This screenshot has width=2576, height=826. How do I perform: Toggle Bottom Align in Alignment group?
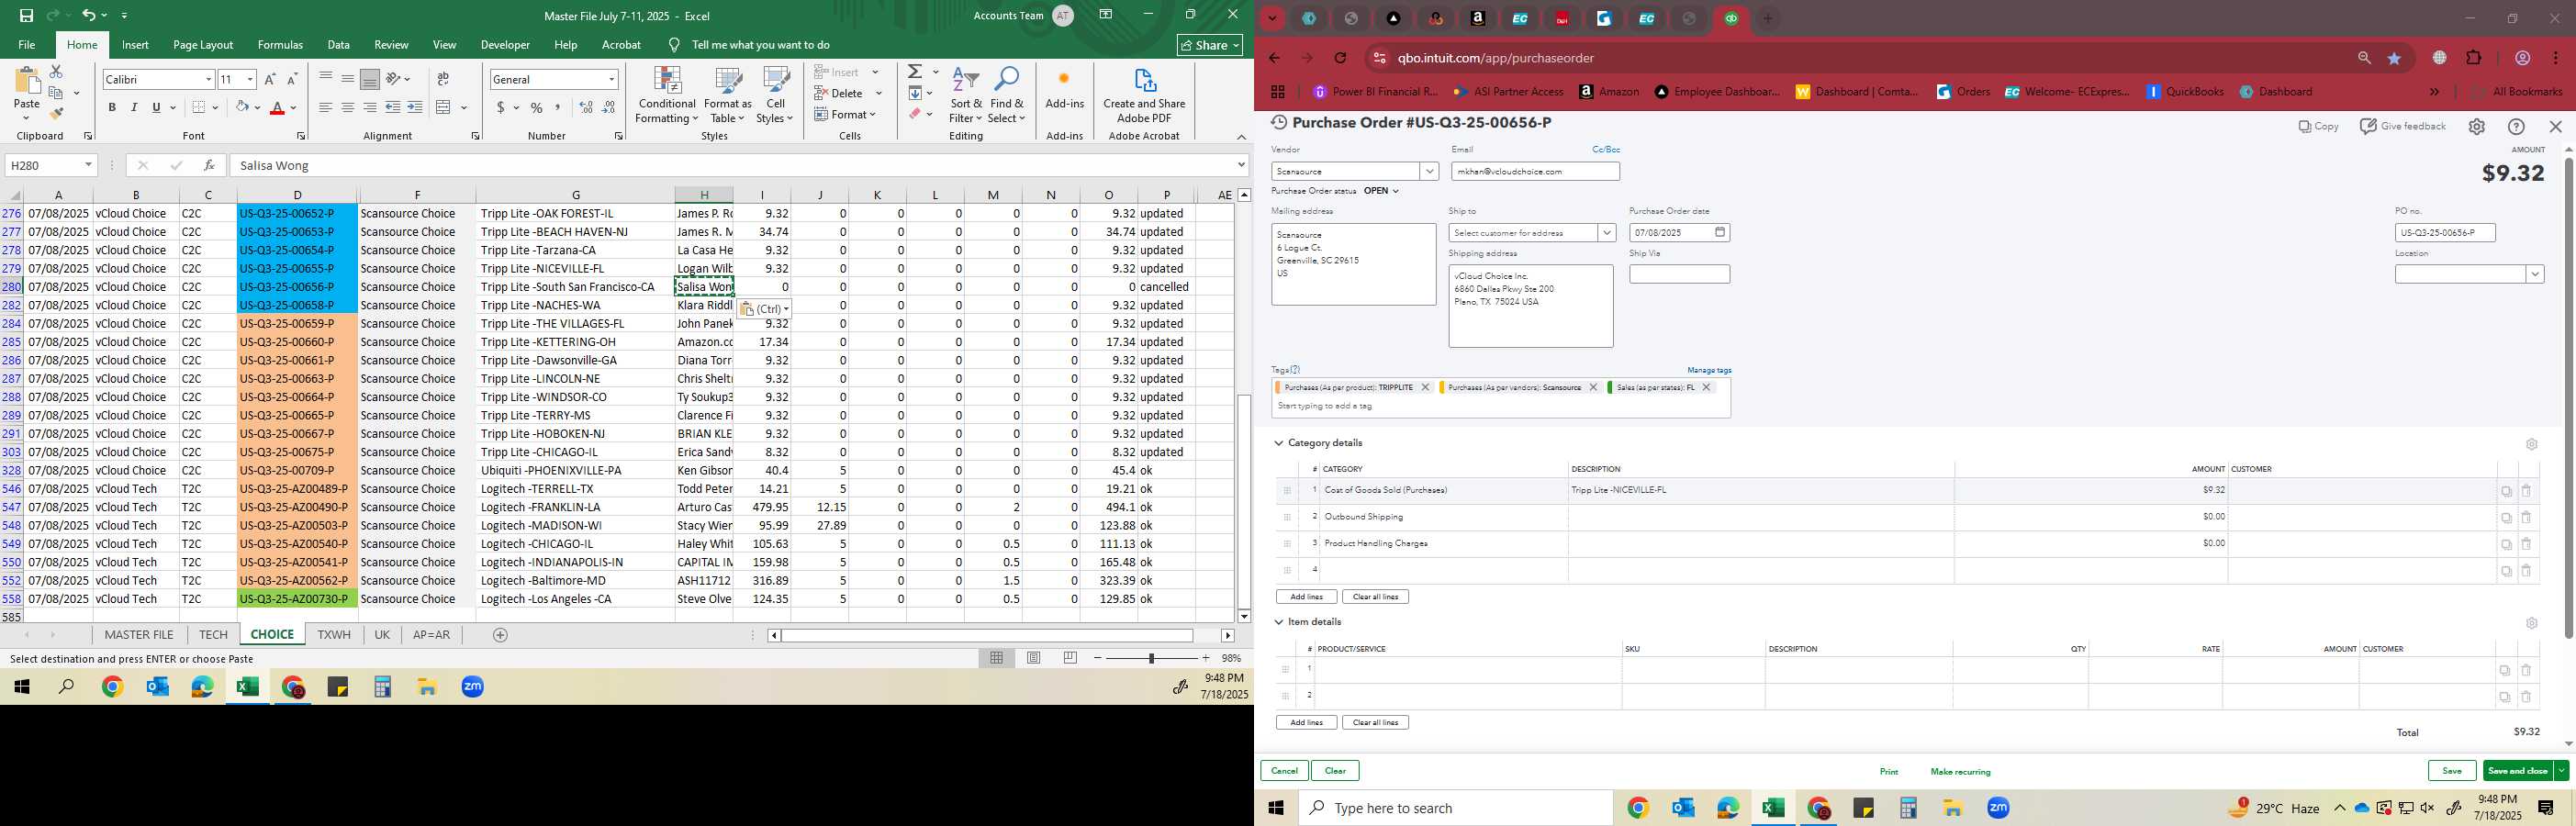pyautogui.click(x=370, y=79)
